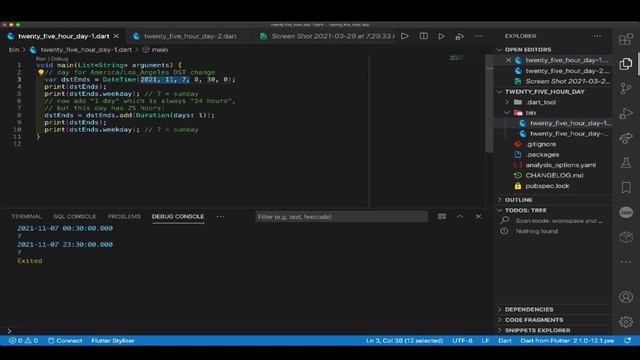Open the Explorer files icon in activity bar
Image resolution: width=640 pixels, height=360 pixels.
pos(625,64)
